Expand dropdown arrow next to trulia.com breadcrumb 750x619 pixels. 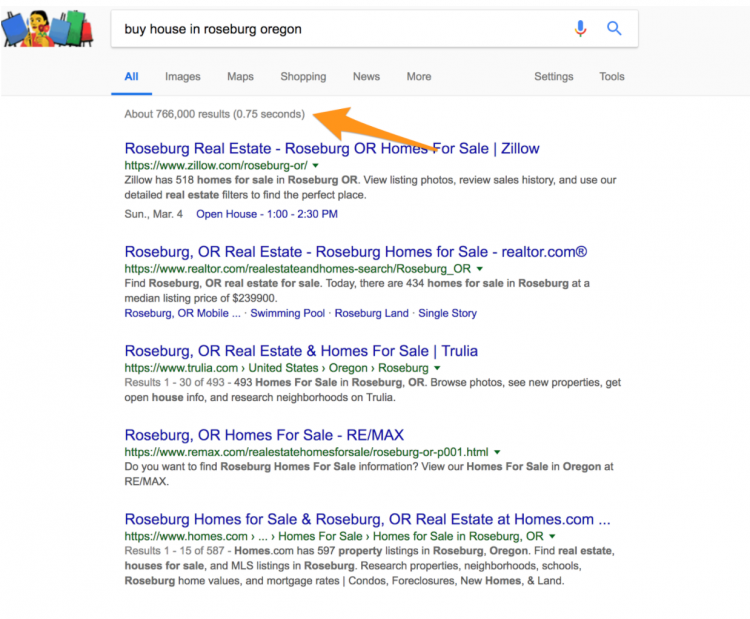(x=437, y=368)
